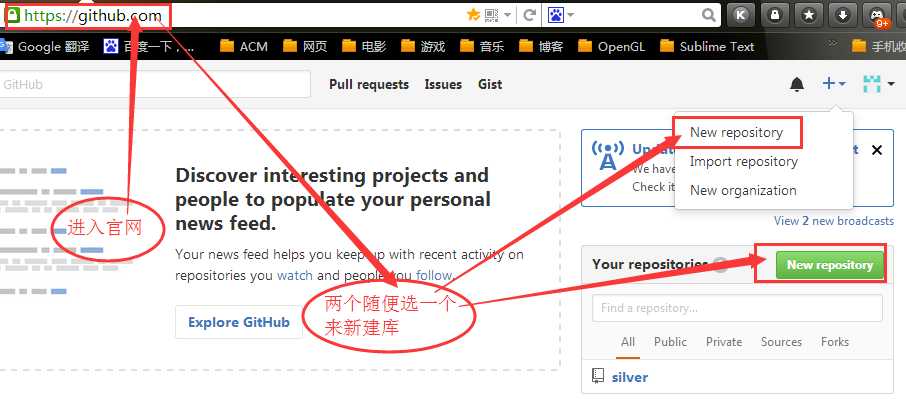Click the broadcast antenna icon
906x401 pixels.
[x=607, y=155]
